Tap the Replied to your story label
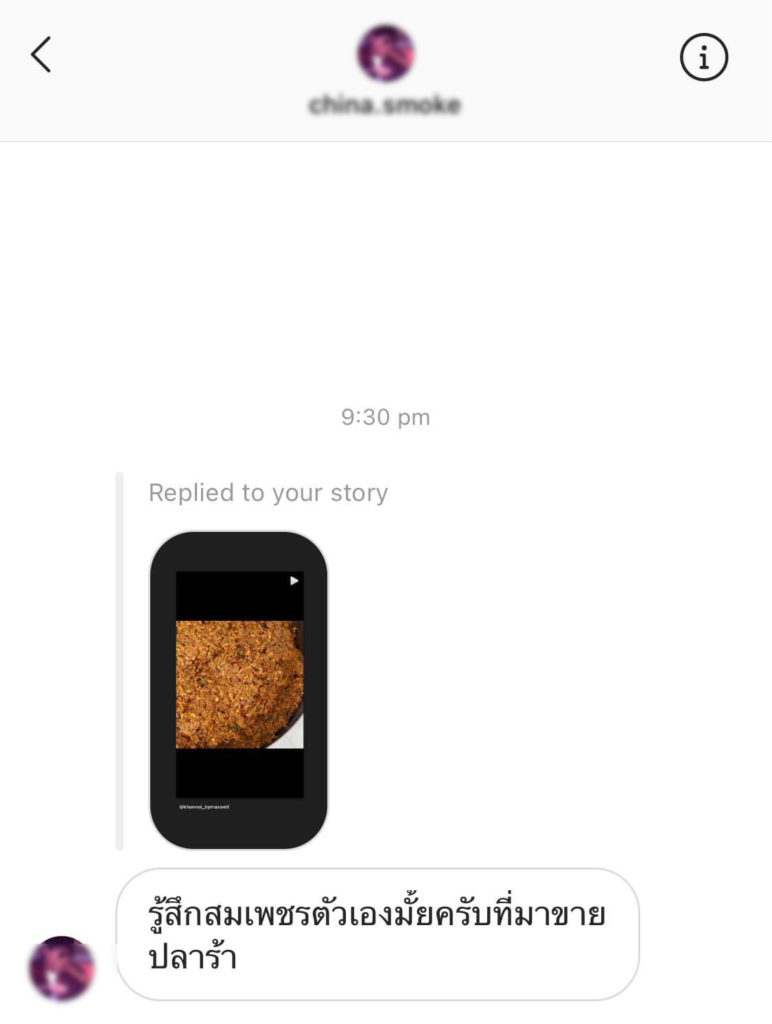772x1024 pixels. [x=268, y=493]
